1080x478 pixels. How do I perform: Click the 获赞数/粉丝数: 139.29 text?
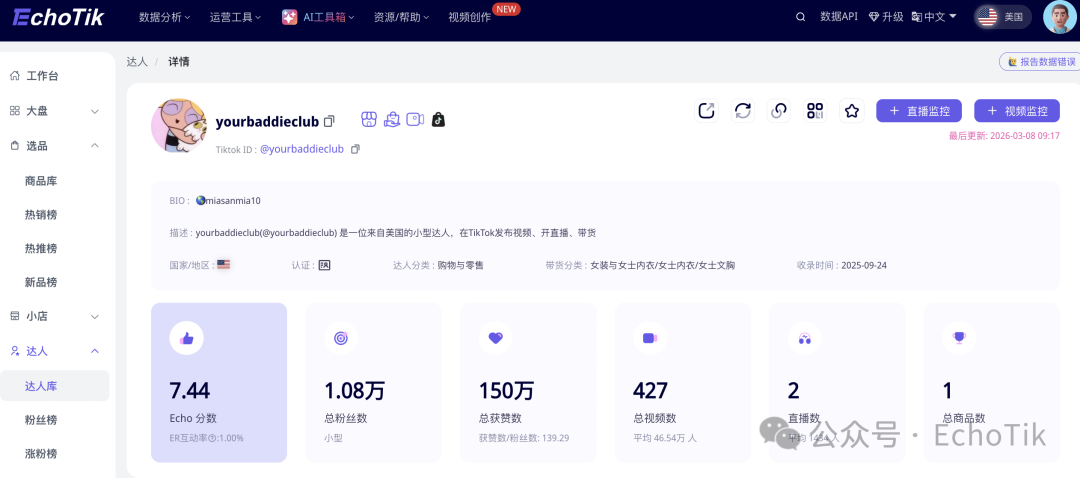click(x=523, y=437)
